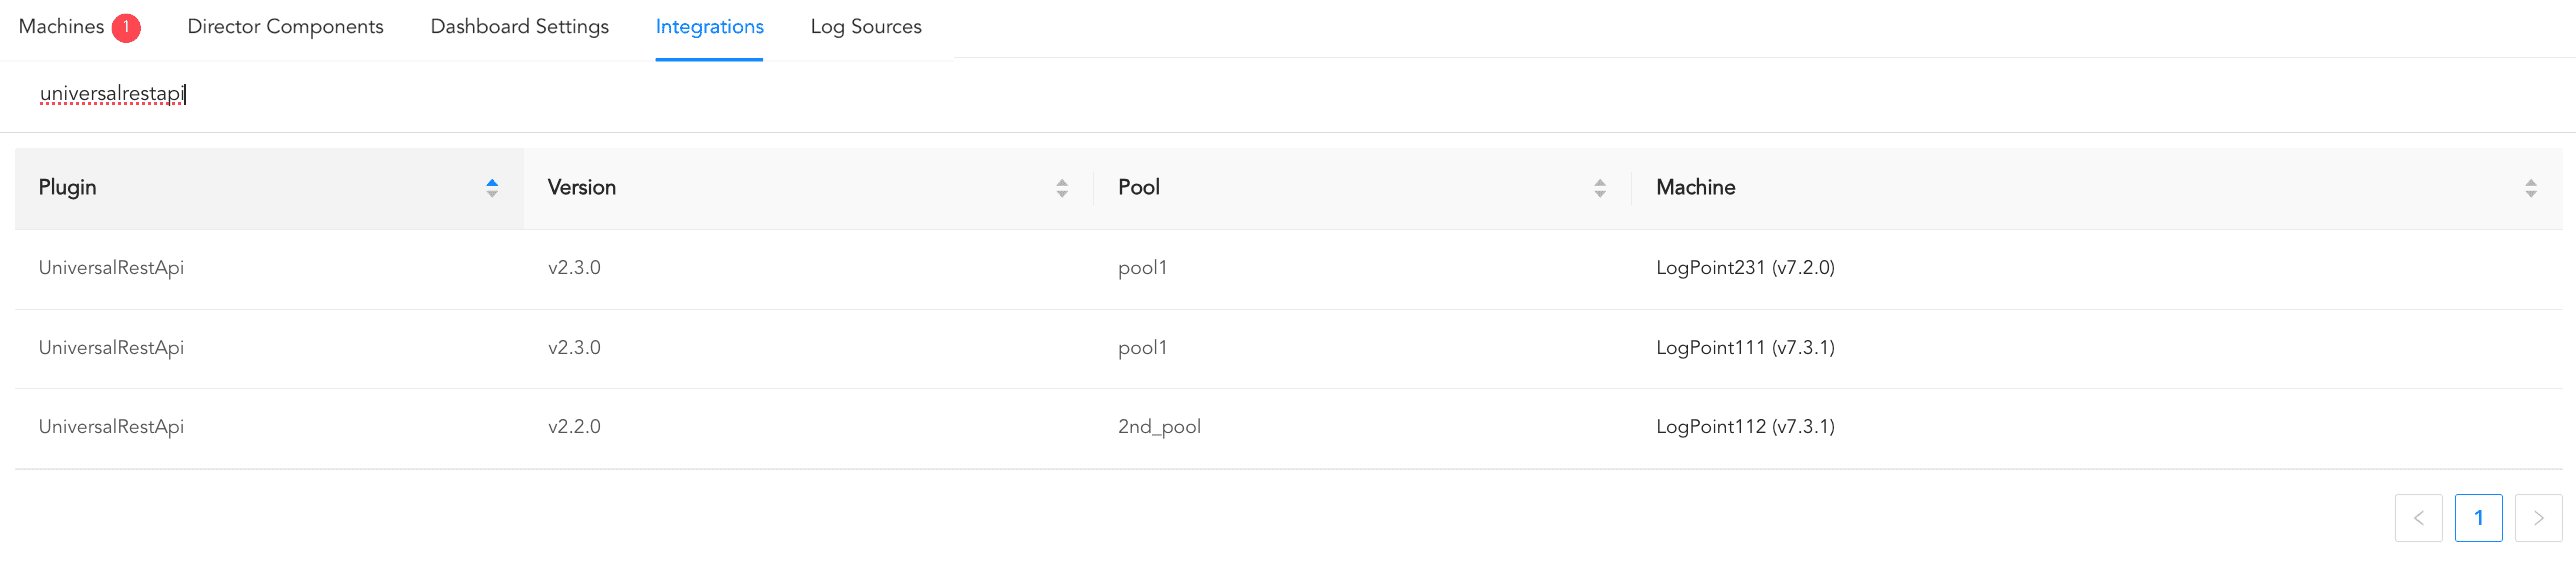Select the pool1 entry in second row
Image resolution: width=2576 pixels, height=580 pixels.
[x=1142, y=347]
